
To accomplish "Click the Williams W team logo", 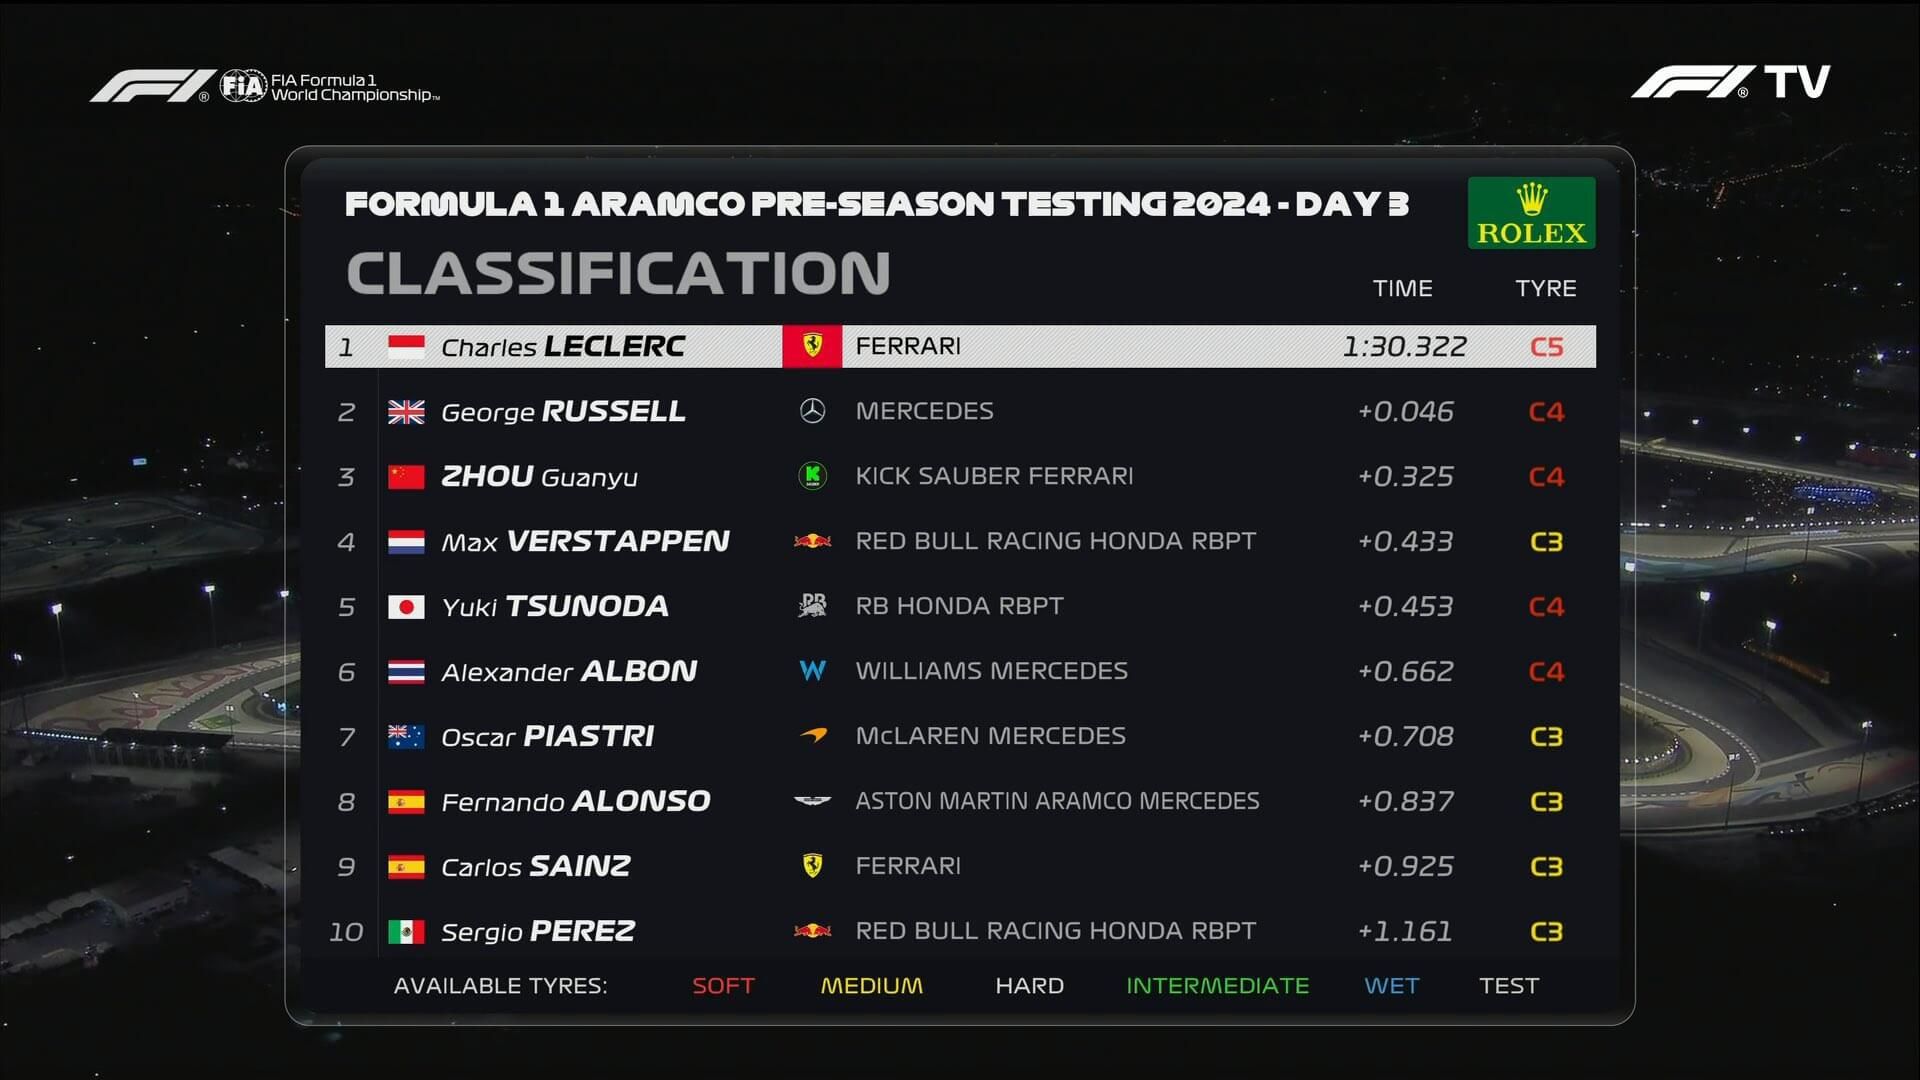I will pyautogui.click(x=812, y=671).
